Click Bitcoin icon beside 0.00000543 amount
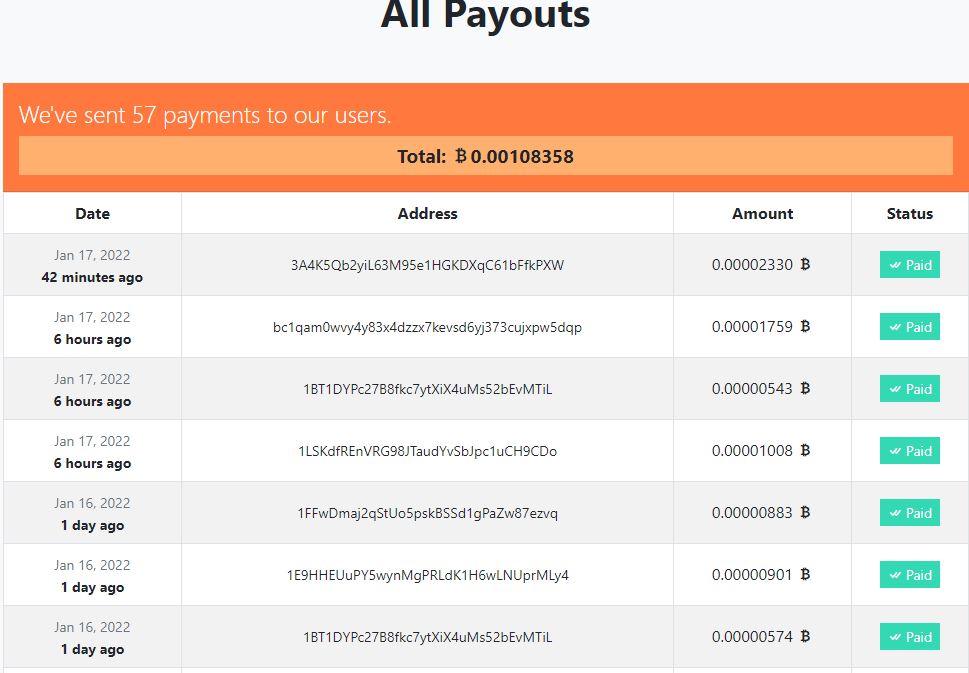Image resolution: width=969 pixels, height=673 pixels. point(805,389)
